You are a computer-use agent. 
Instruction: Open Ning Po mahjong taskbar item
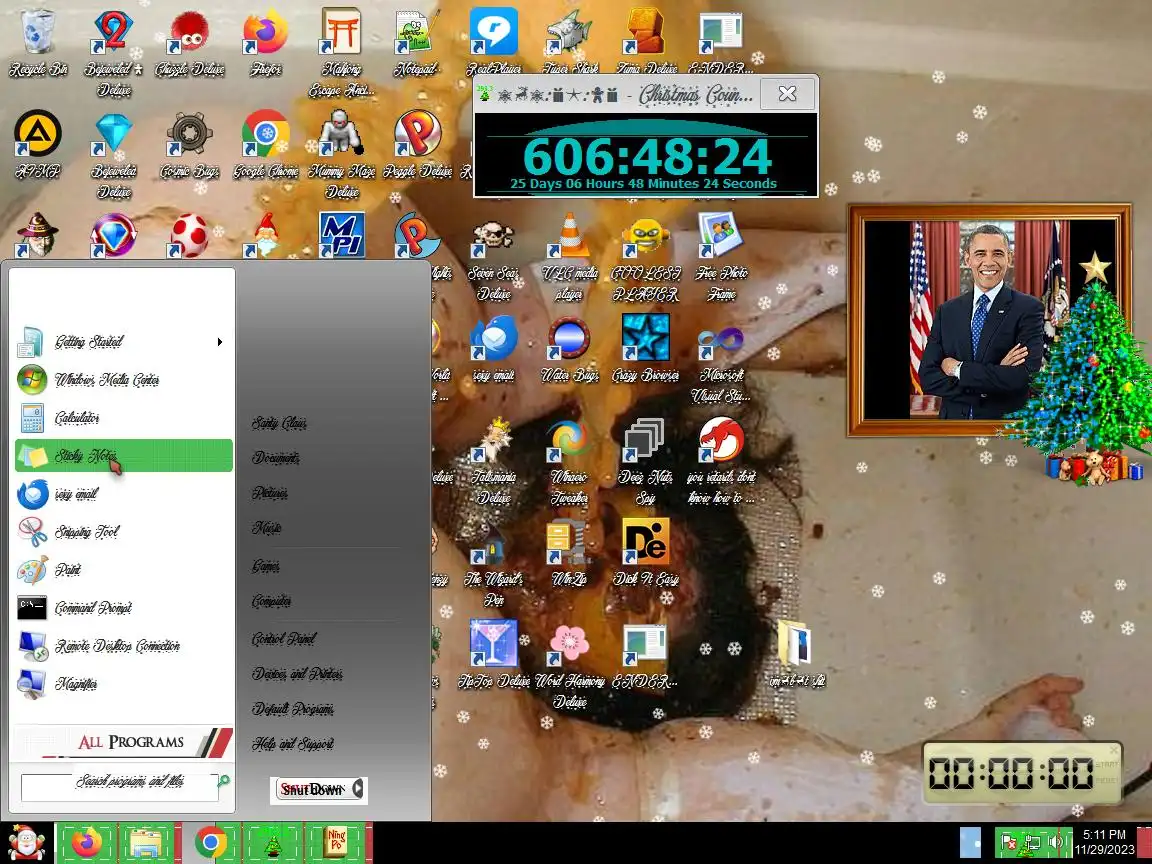pos(336,843)
